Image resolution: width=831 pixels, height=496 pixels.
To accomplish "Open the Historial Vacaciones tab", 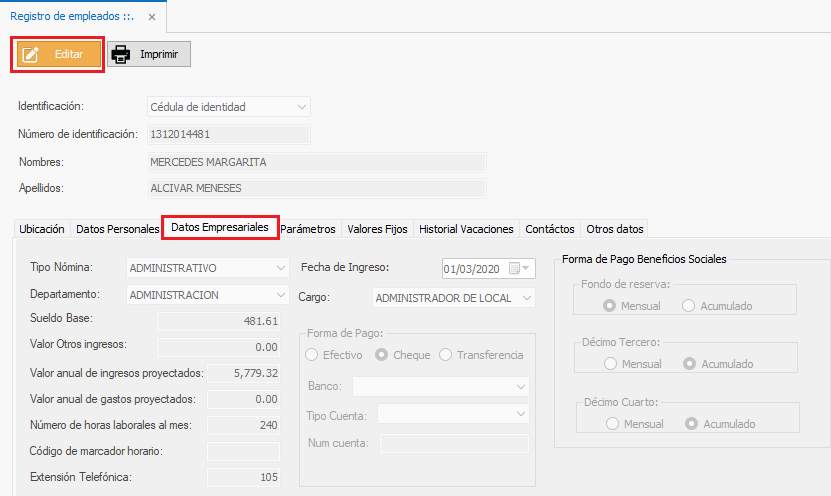I will click(466, 229).
